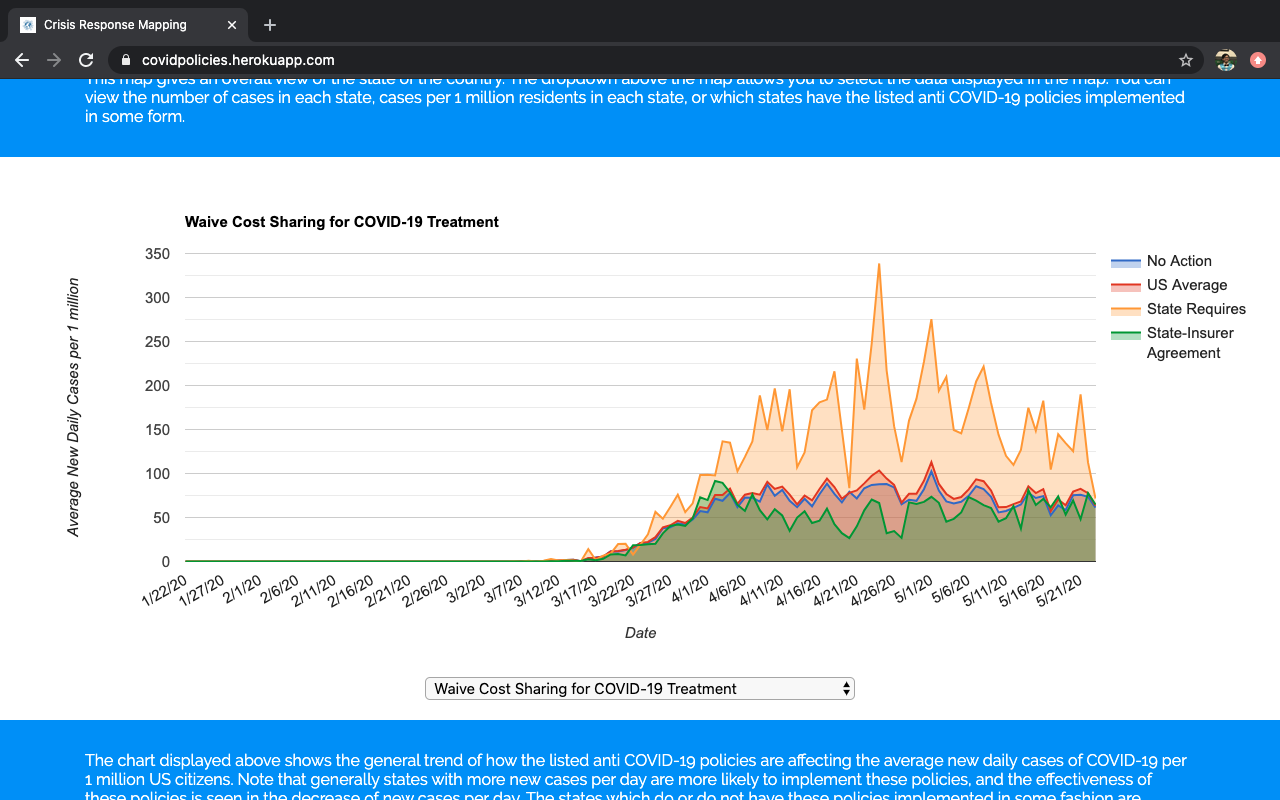Screen dimensions: 1280x800
Task: Click the Crisis Response Mapping tab favicon
Action: tap(28, 25)
